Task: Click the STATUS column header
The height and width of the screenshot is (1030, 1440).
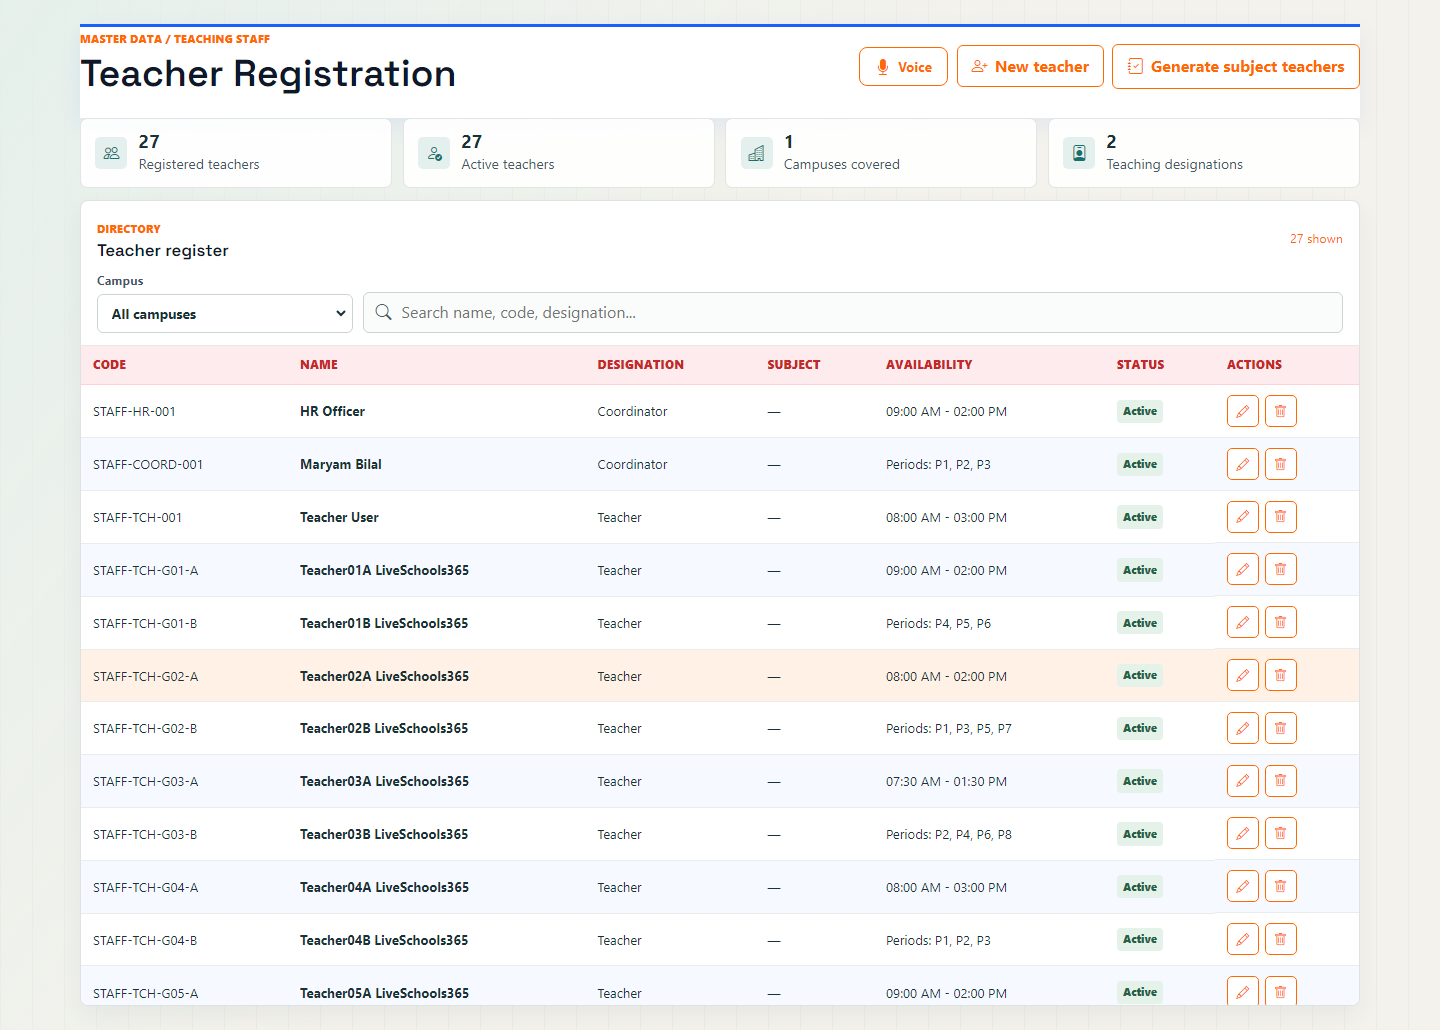Action: click(1140, 365)
